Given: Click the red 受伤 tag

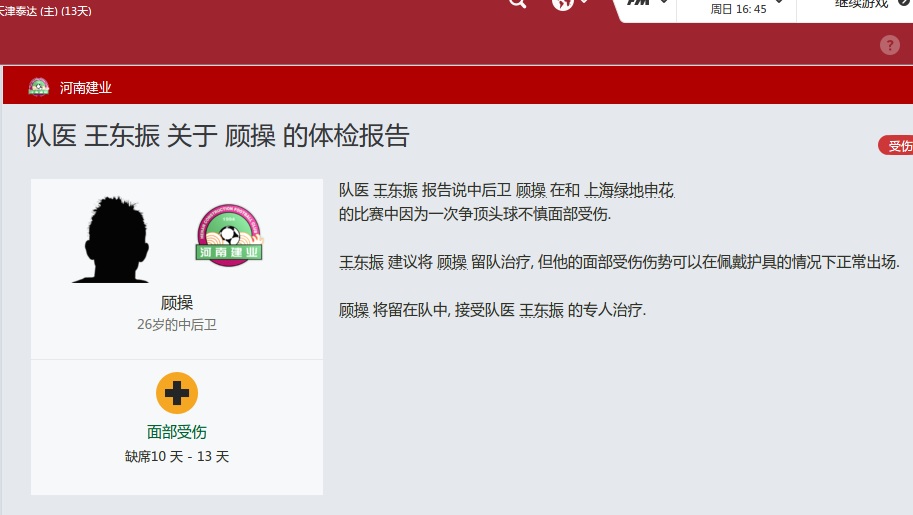Looking at the screenshot, I should [897, 146].
